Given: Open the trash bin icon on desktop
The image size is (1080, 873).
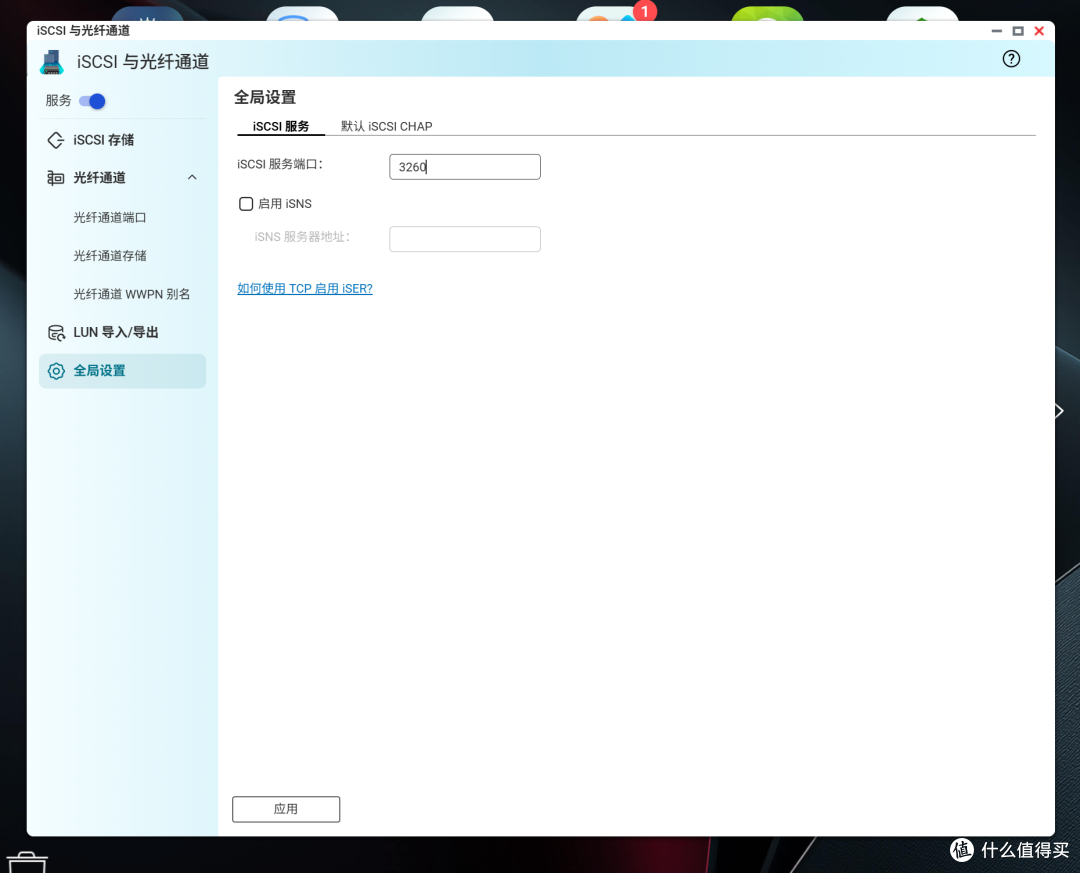Looking at the screenshot, I should (x=27, y=863).
